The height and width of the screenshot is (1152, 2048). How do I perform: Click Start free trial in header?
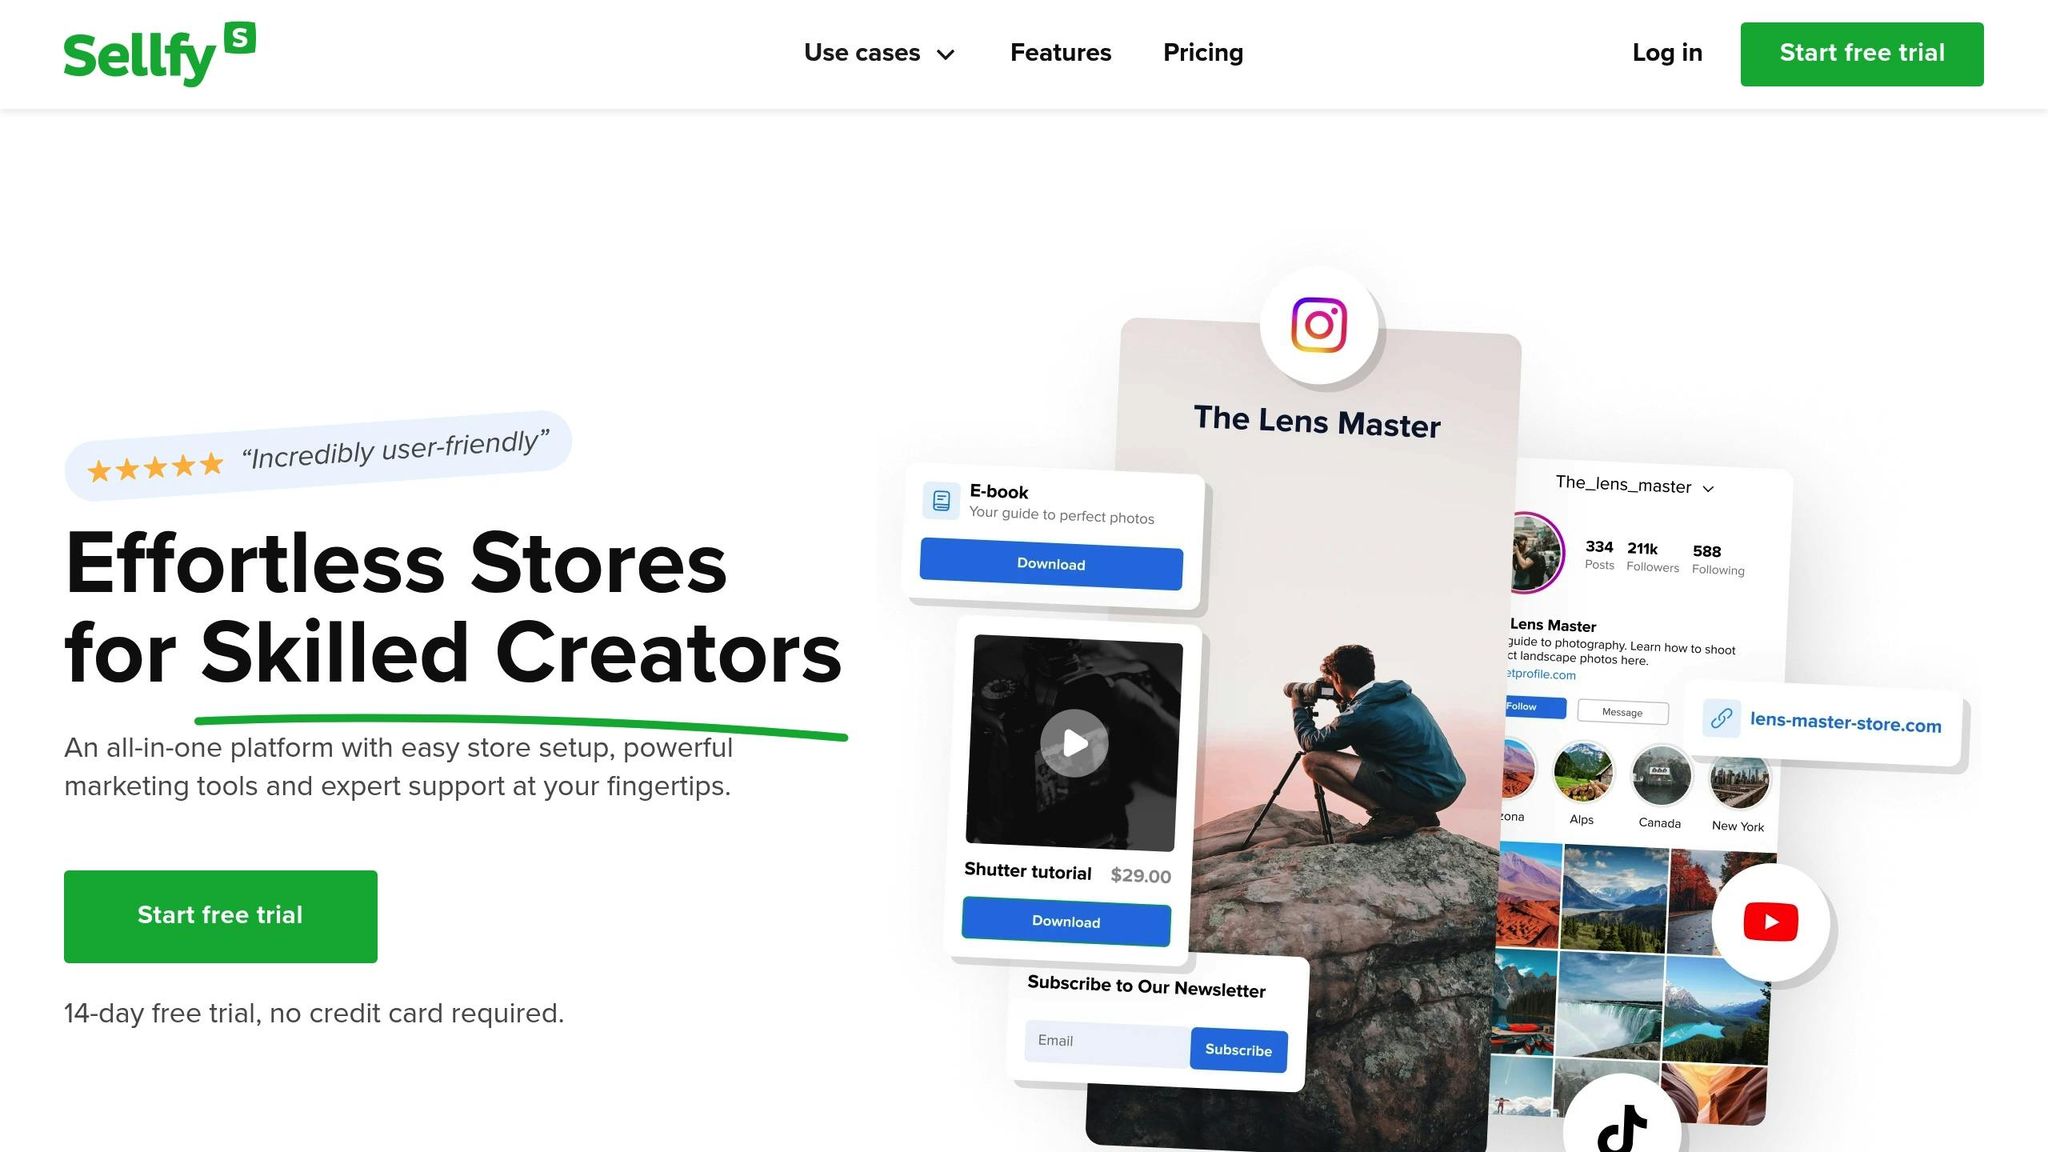[1861, 54]
